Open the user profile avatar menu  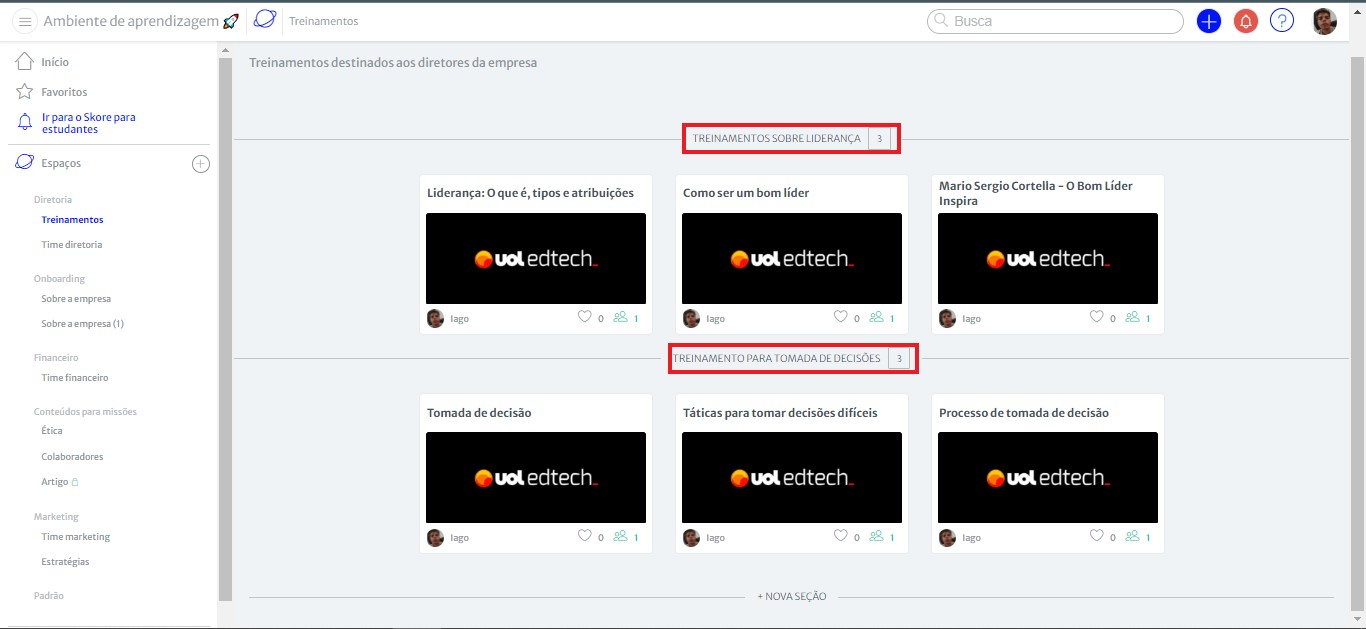click(x=1325, y=21)
